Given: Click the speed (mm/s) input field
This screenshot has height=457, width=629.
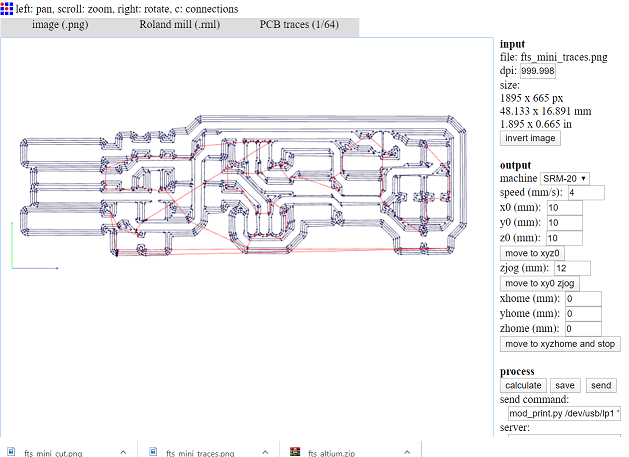Looking at the screenshot, I should tap(586, 193).
